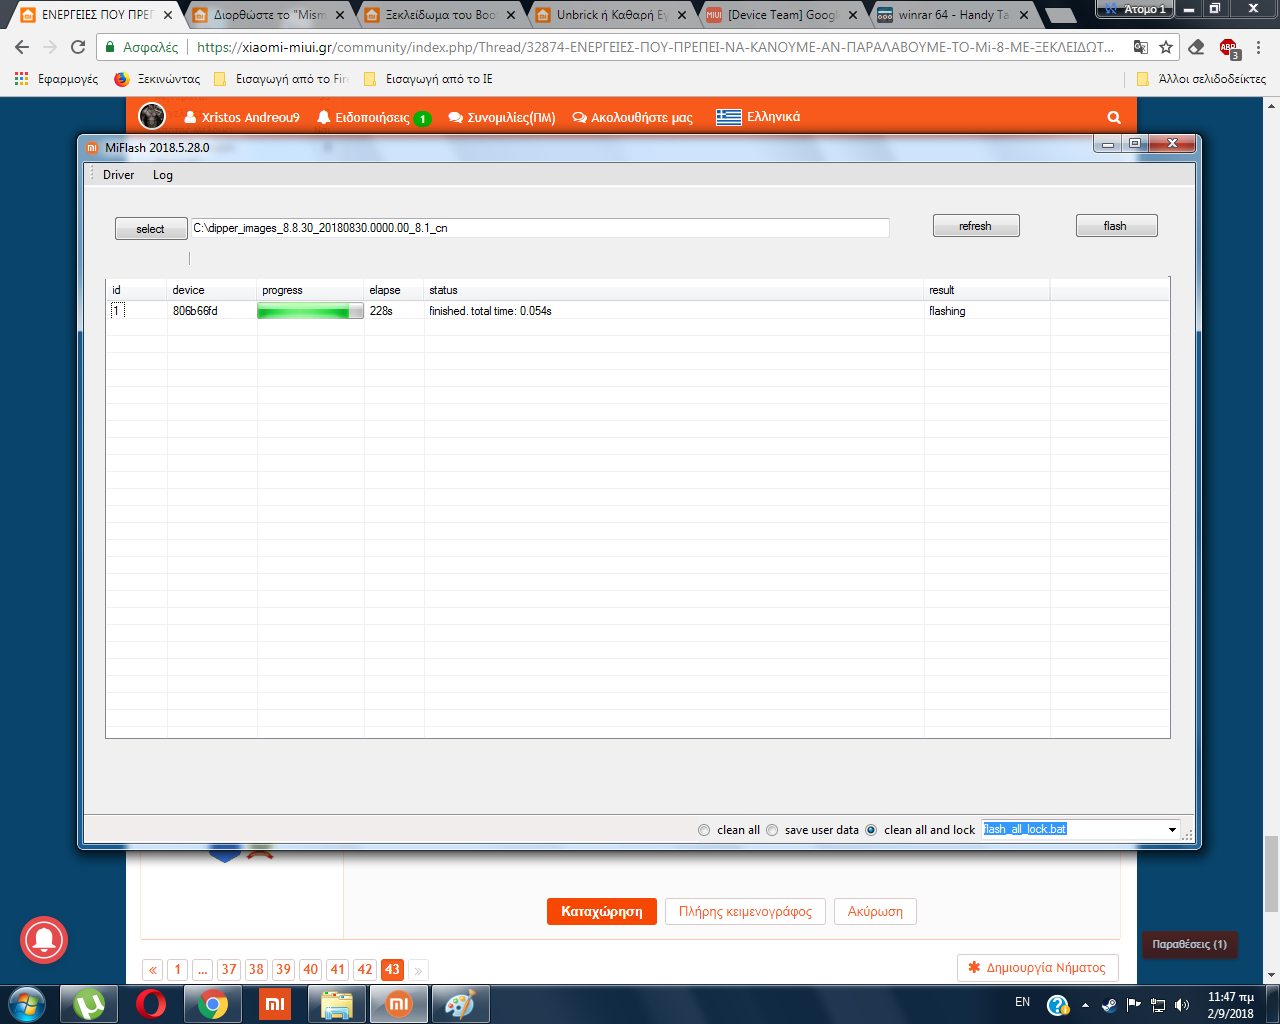Expand the flash_all_lock.bat script dropdown
Viewport: 1280px width, 1024px height.
[1172, 830]
